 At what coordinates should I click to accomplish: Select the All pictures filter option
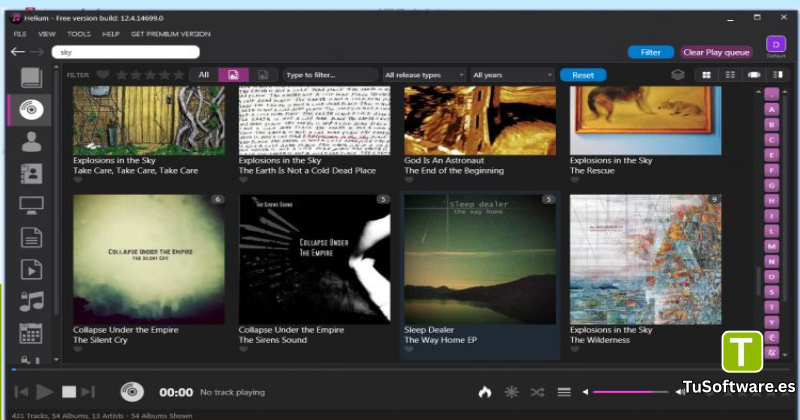(204, 75)
